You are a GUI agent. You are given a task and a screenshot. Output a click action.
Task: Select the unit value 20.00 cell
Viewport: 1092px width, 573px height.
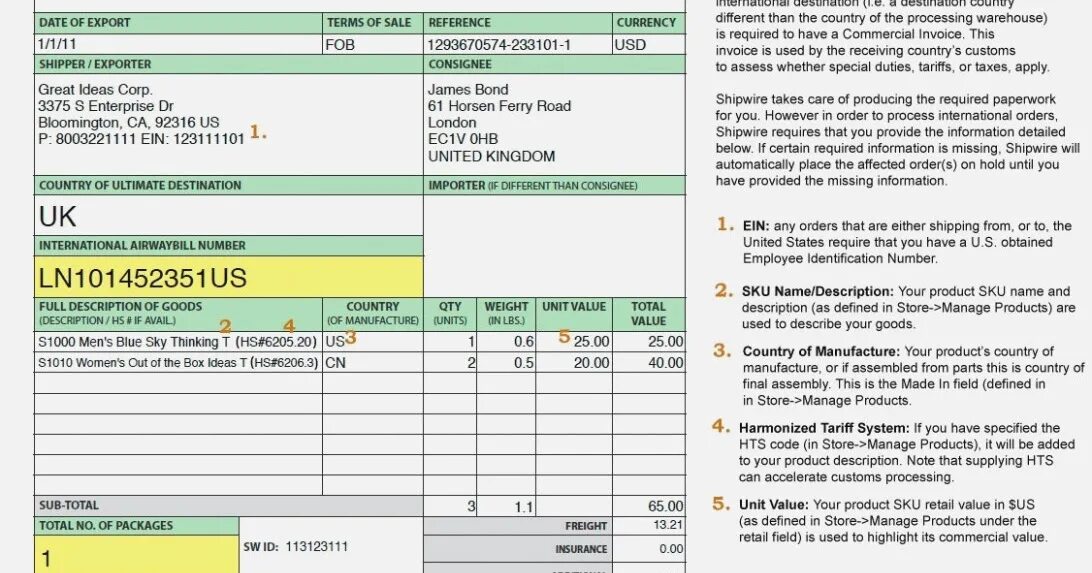(575, 363)
